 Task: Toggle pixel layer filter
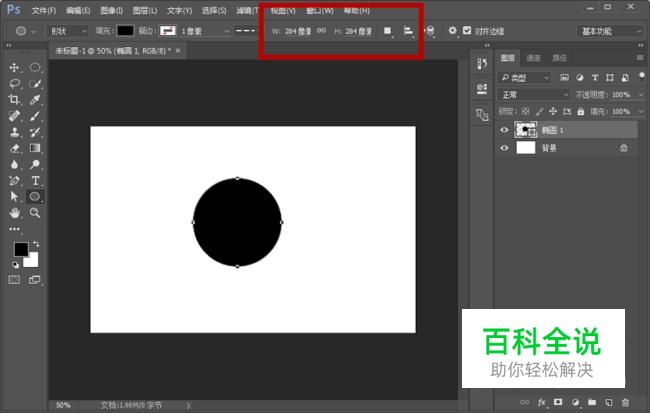click(x=564, y=78)
